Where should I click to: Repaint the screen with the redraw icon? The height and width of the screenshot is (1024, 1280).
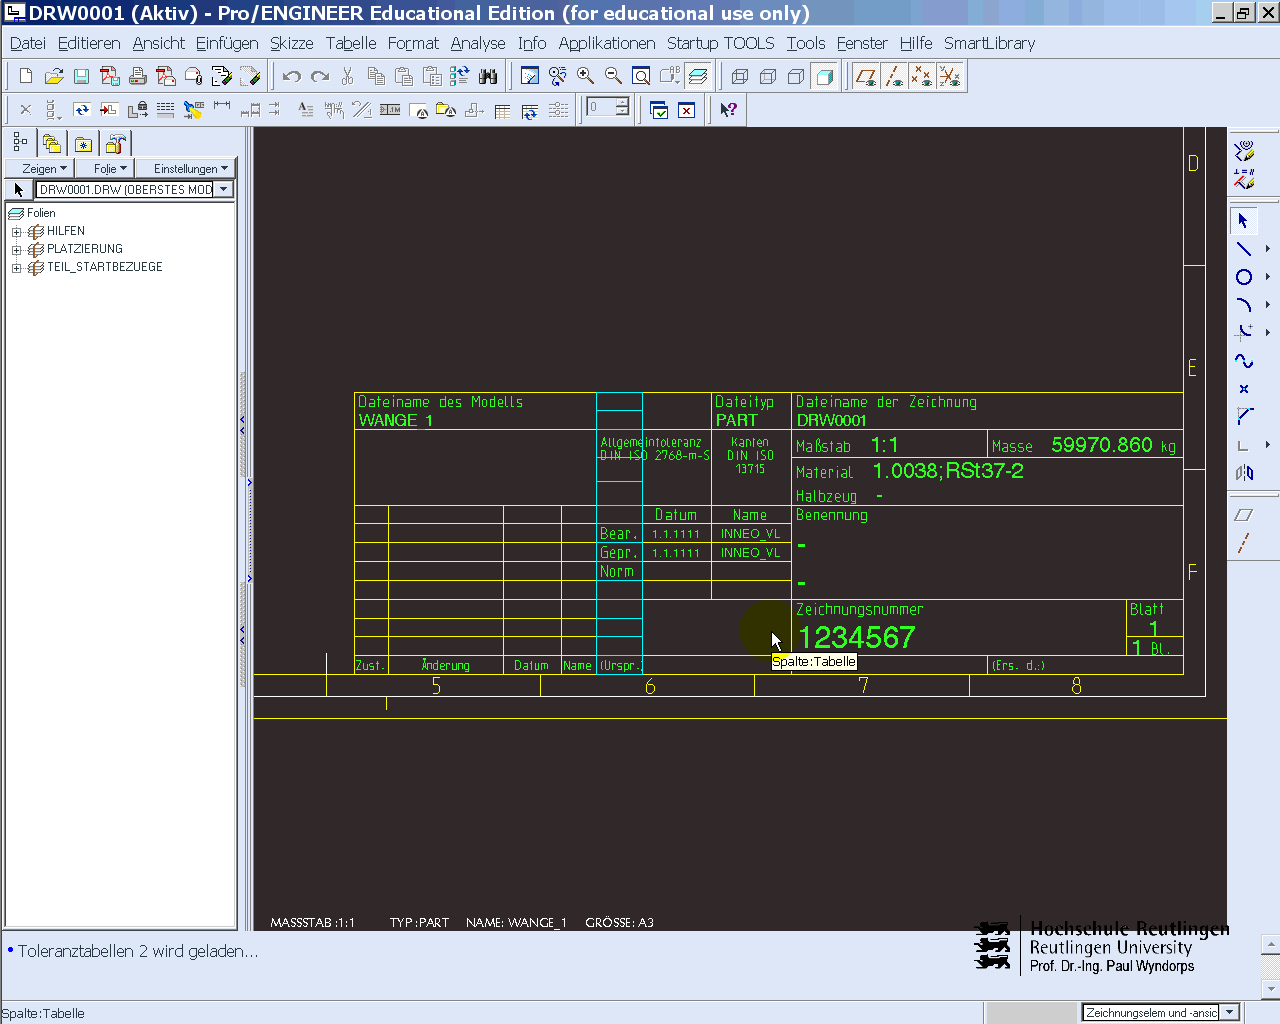530,76
